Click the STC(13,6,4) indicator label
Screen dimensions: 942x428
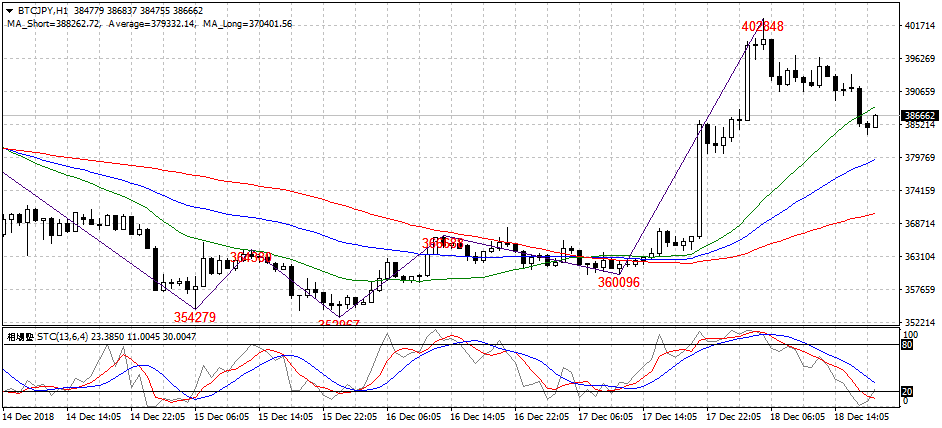tap(74, 337)
